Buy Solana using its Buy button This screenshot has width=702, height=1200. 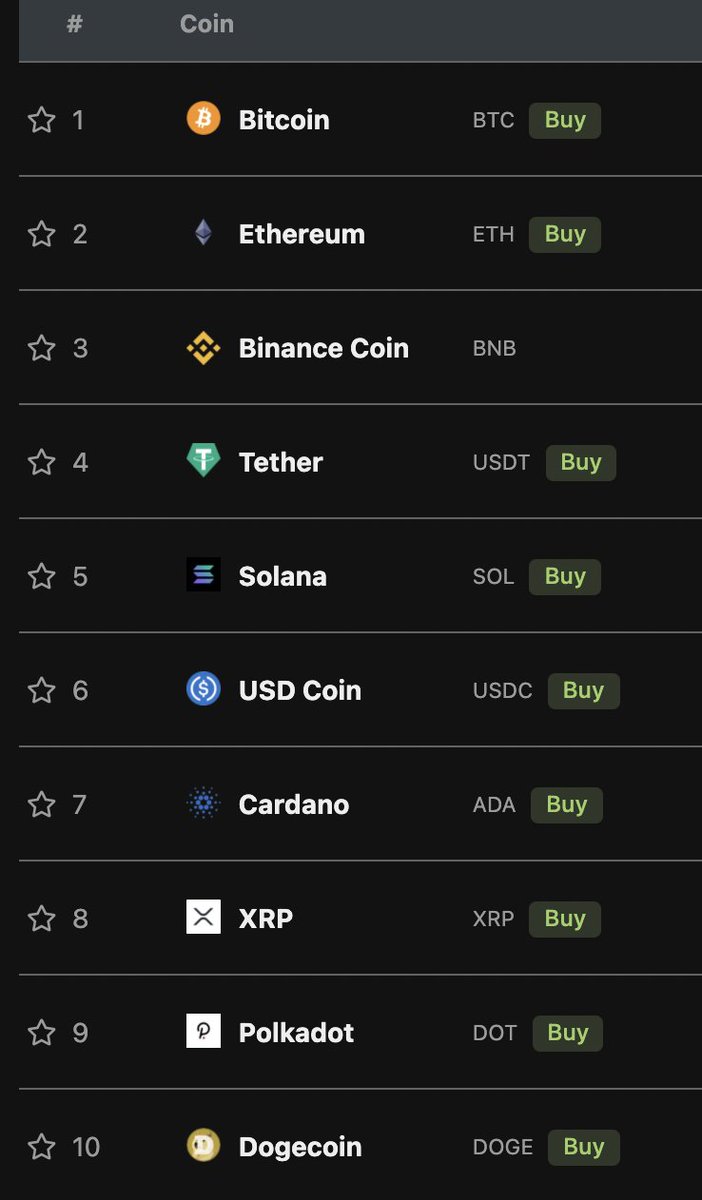pos(565,576)
